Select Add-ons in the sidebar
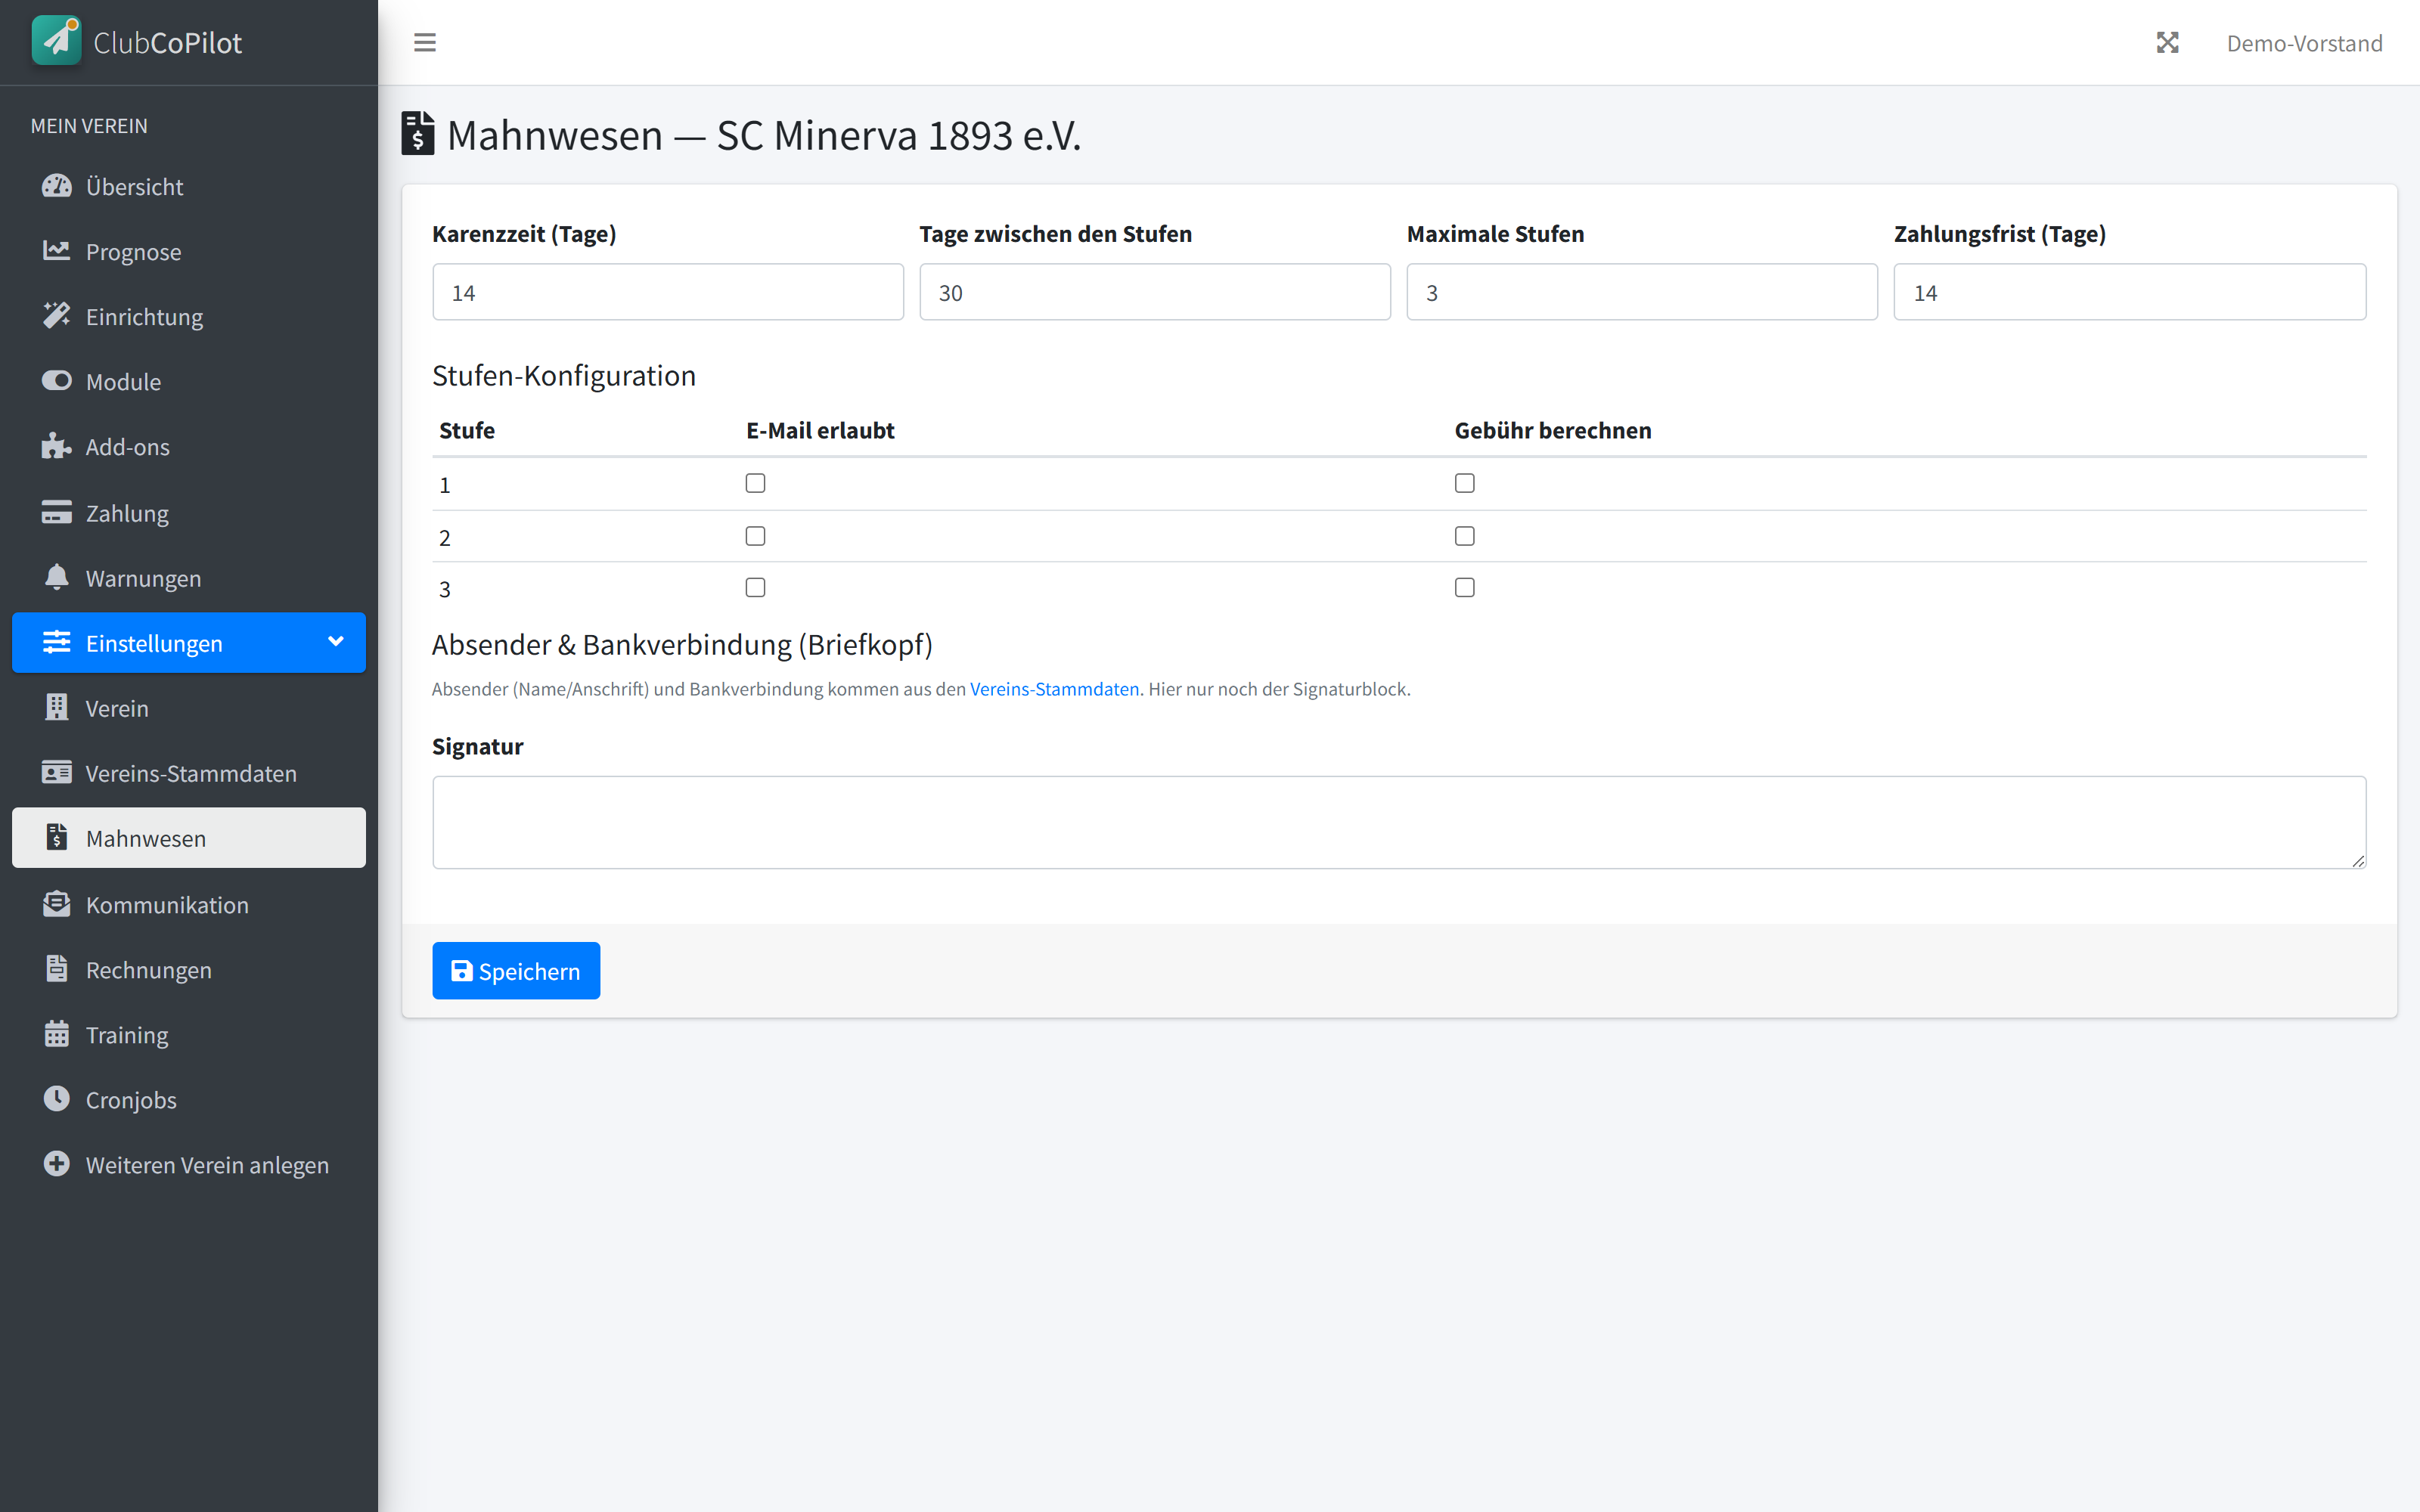 (x=189, y=446)
